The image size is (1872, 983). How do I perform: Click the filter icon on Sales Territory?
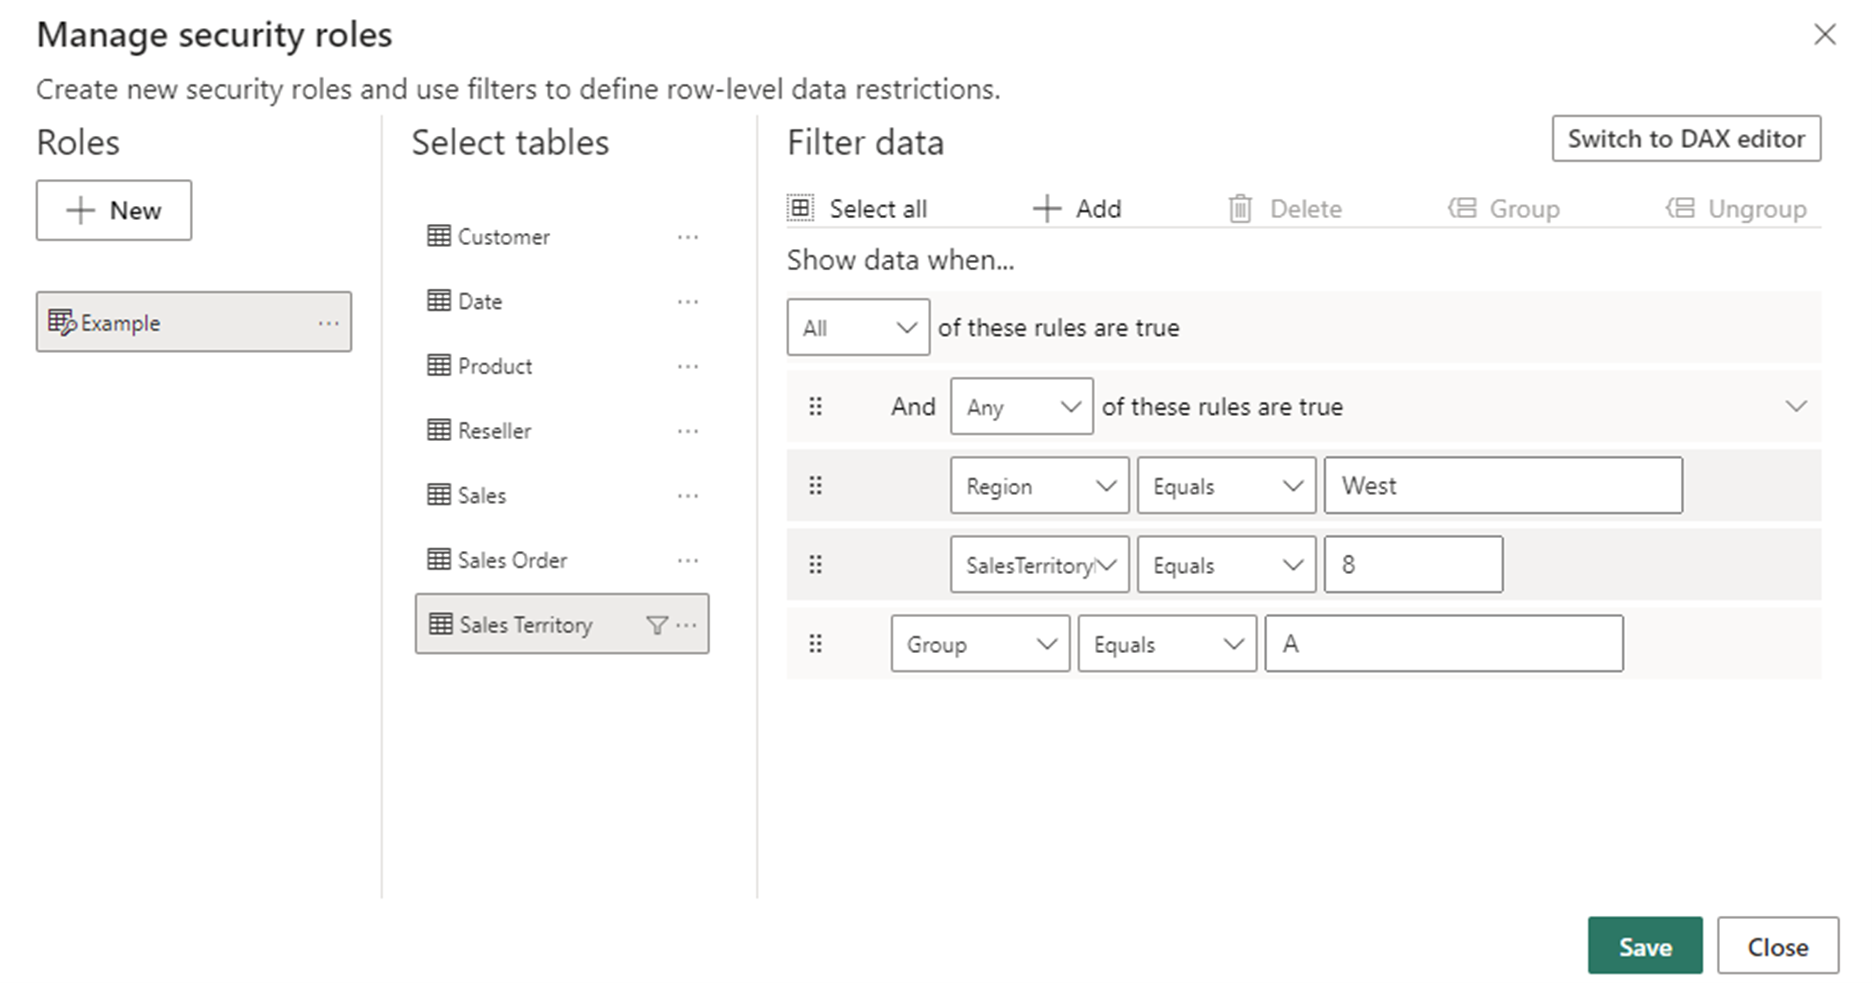(x=657, y=624)
